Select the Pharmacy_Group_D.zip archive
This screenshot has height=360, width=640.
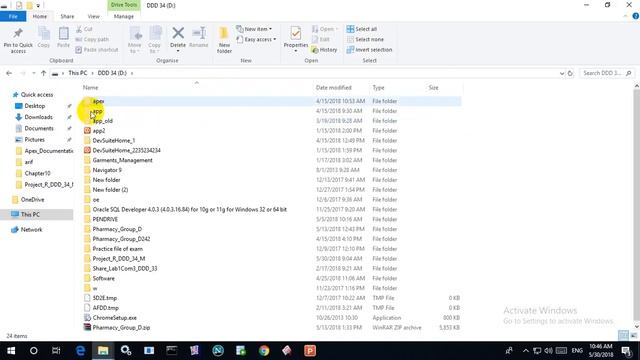[x=121, y=327]
